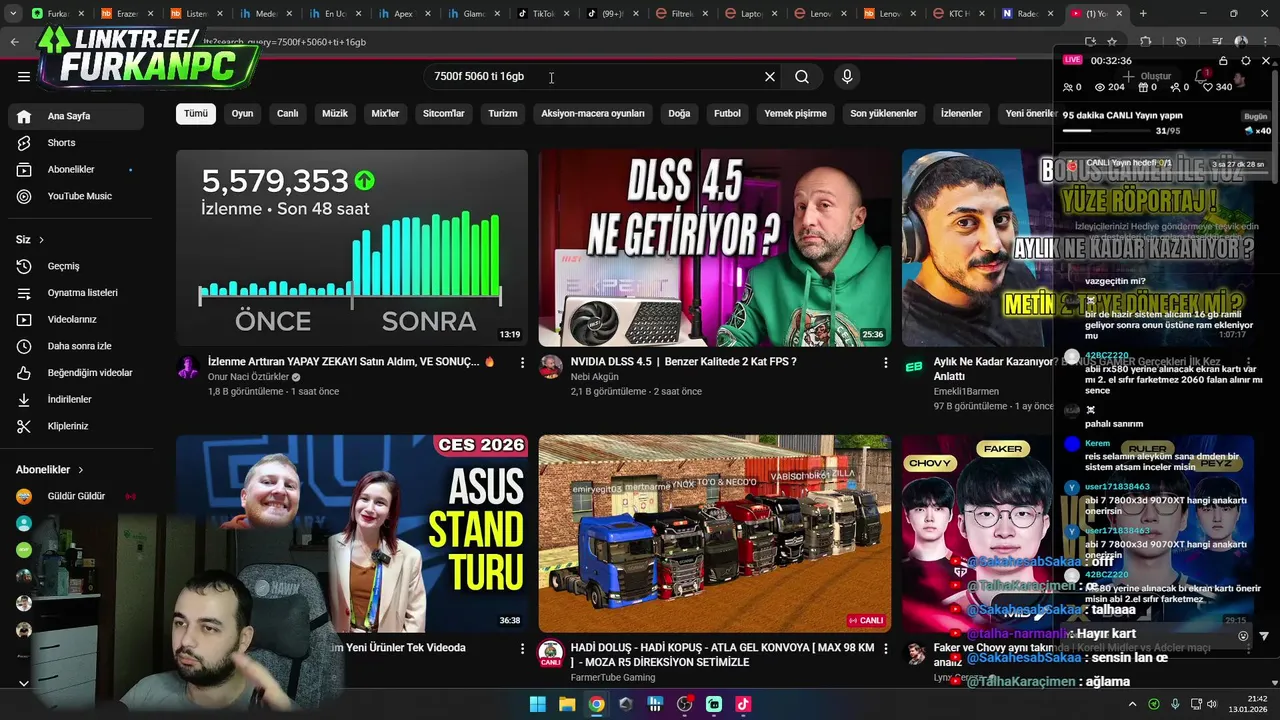Click the Oluştur create button

point(1146,77)
